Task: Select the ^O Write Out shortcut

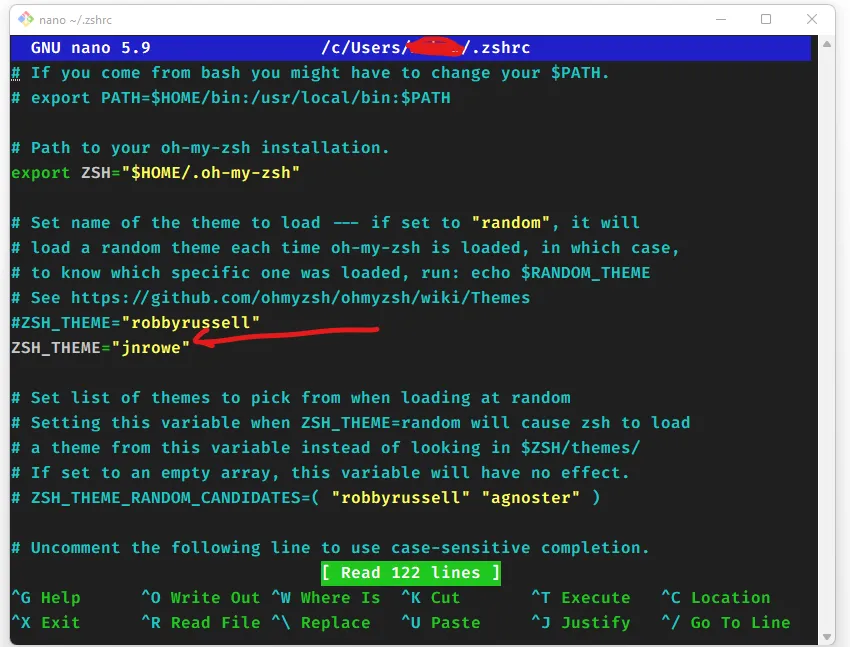Action: point(200,598)
